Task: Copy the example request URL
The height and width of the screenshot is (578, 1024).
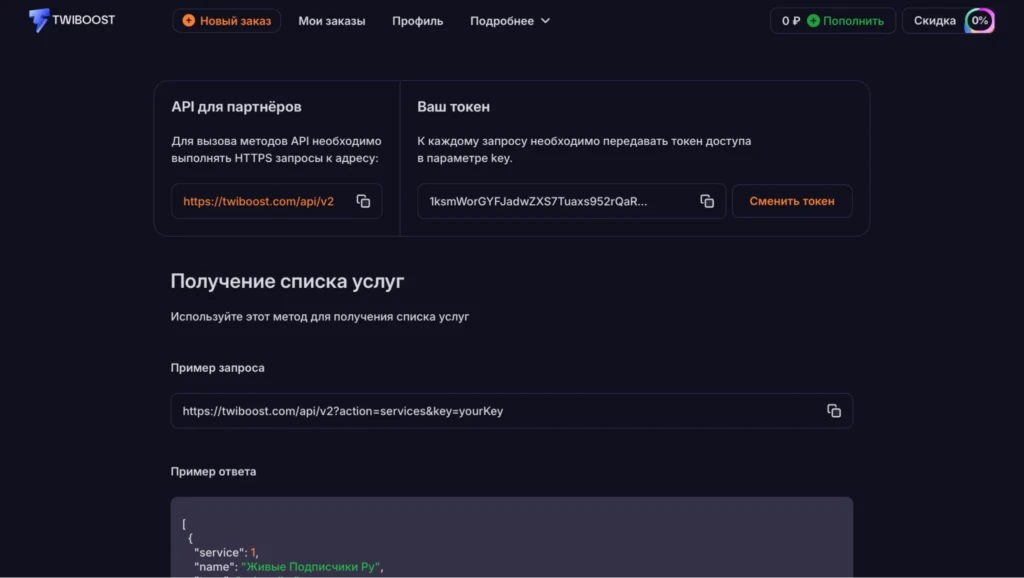Action: [834, 411]
